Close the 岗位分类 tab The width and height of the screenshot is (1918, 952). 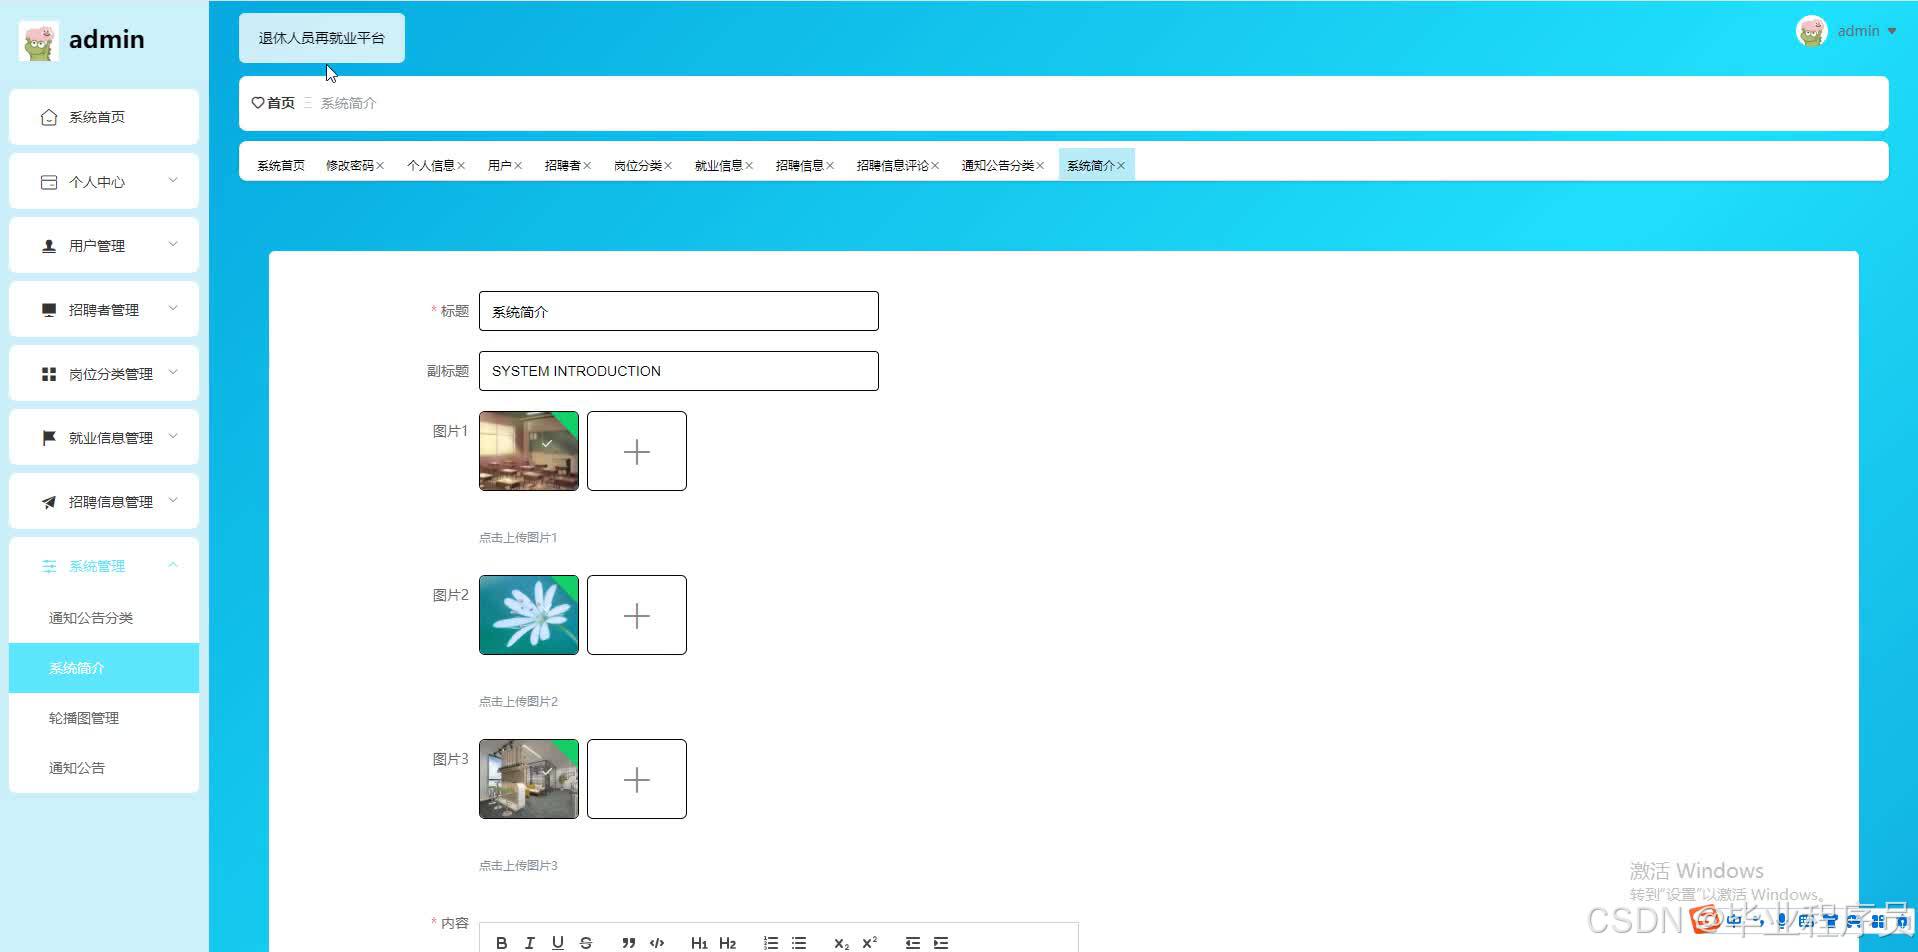(x=668, y=166)
